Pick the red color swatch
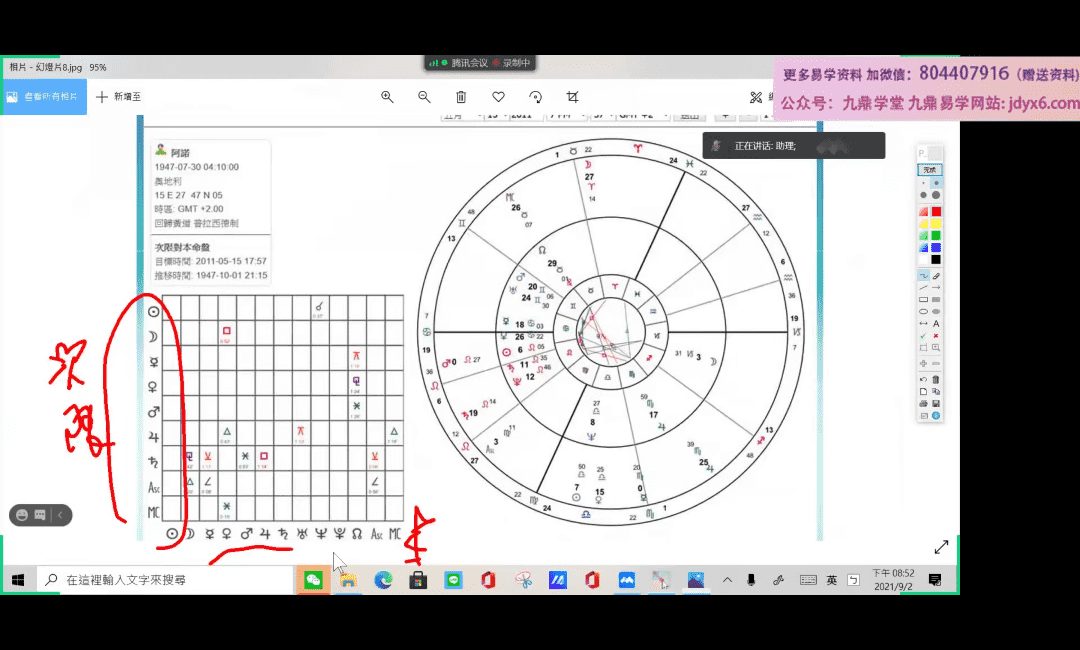1080x650 pixels. tap(936, 211)
